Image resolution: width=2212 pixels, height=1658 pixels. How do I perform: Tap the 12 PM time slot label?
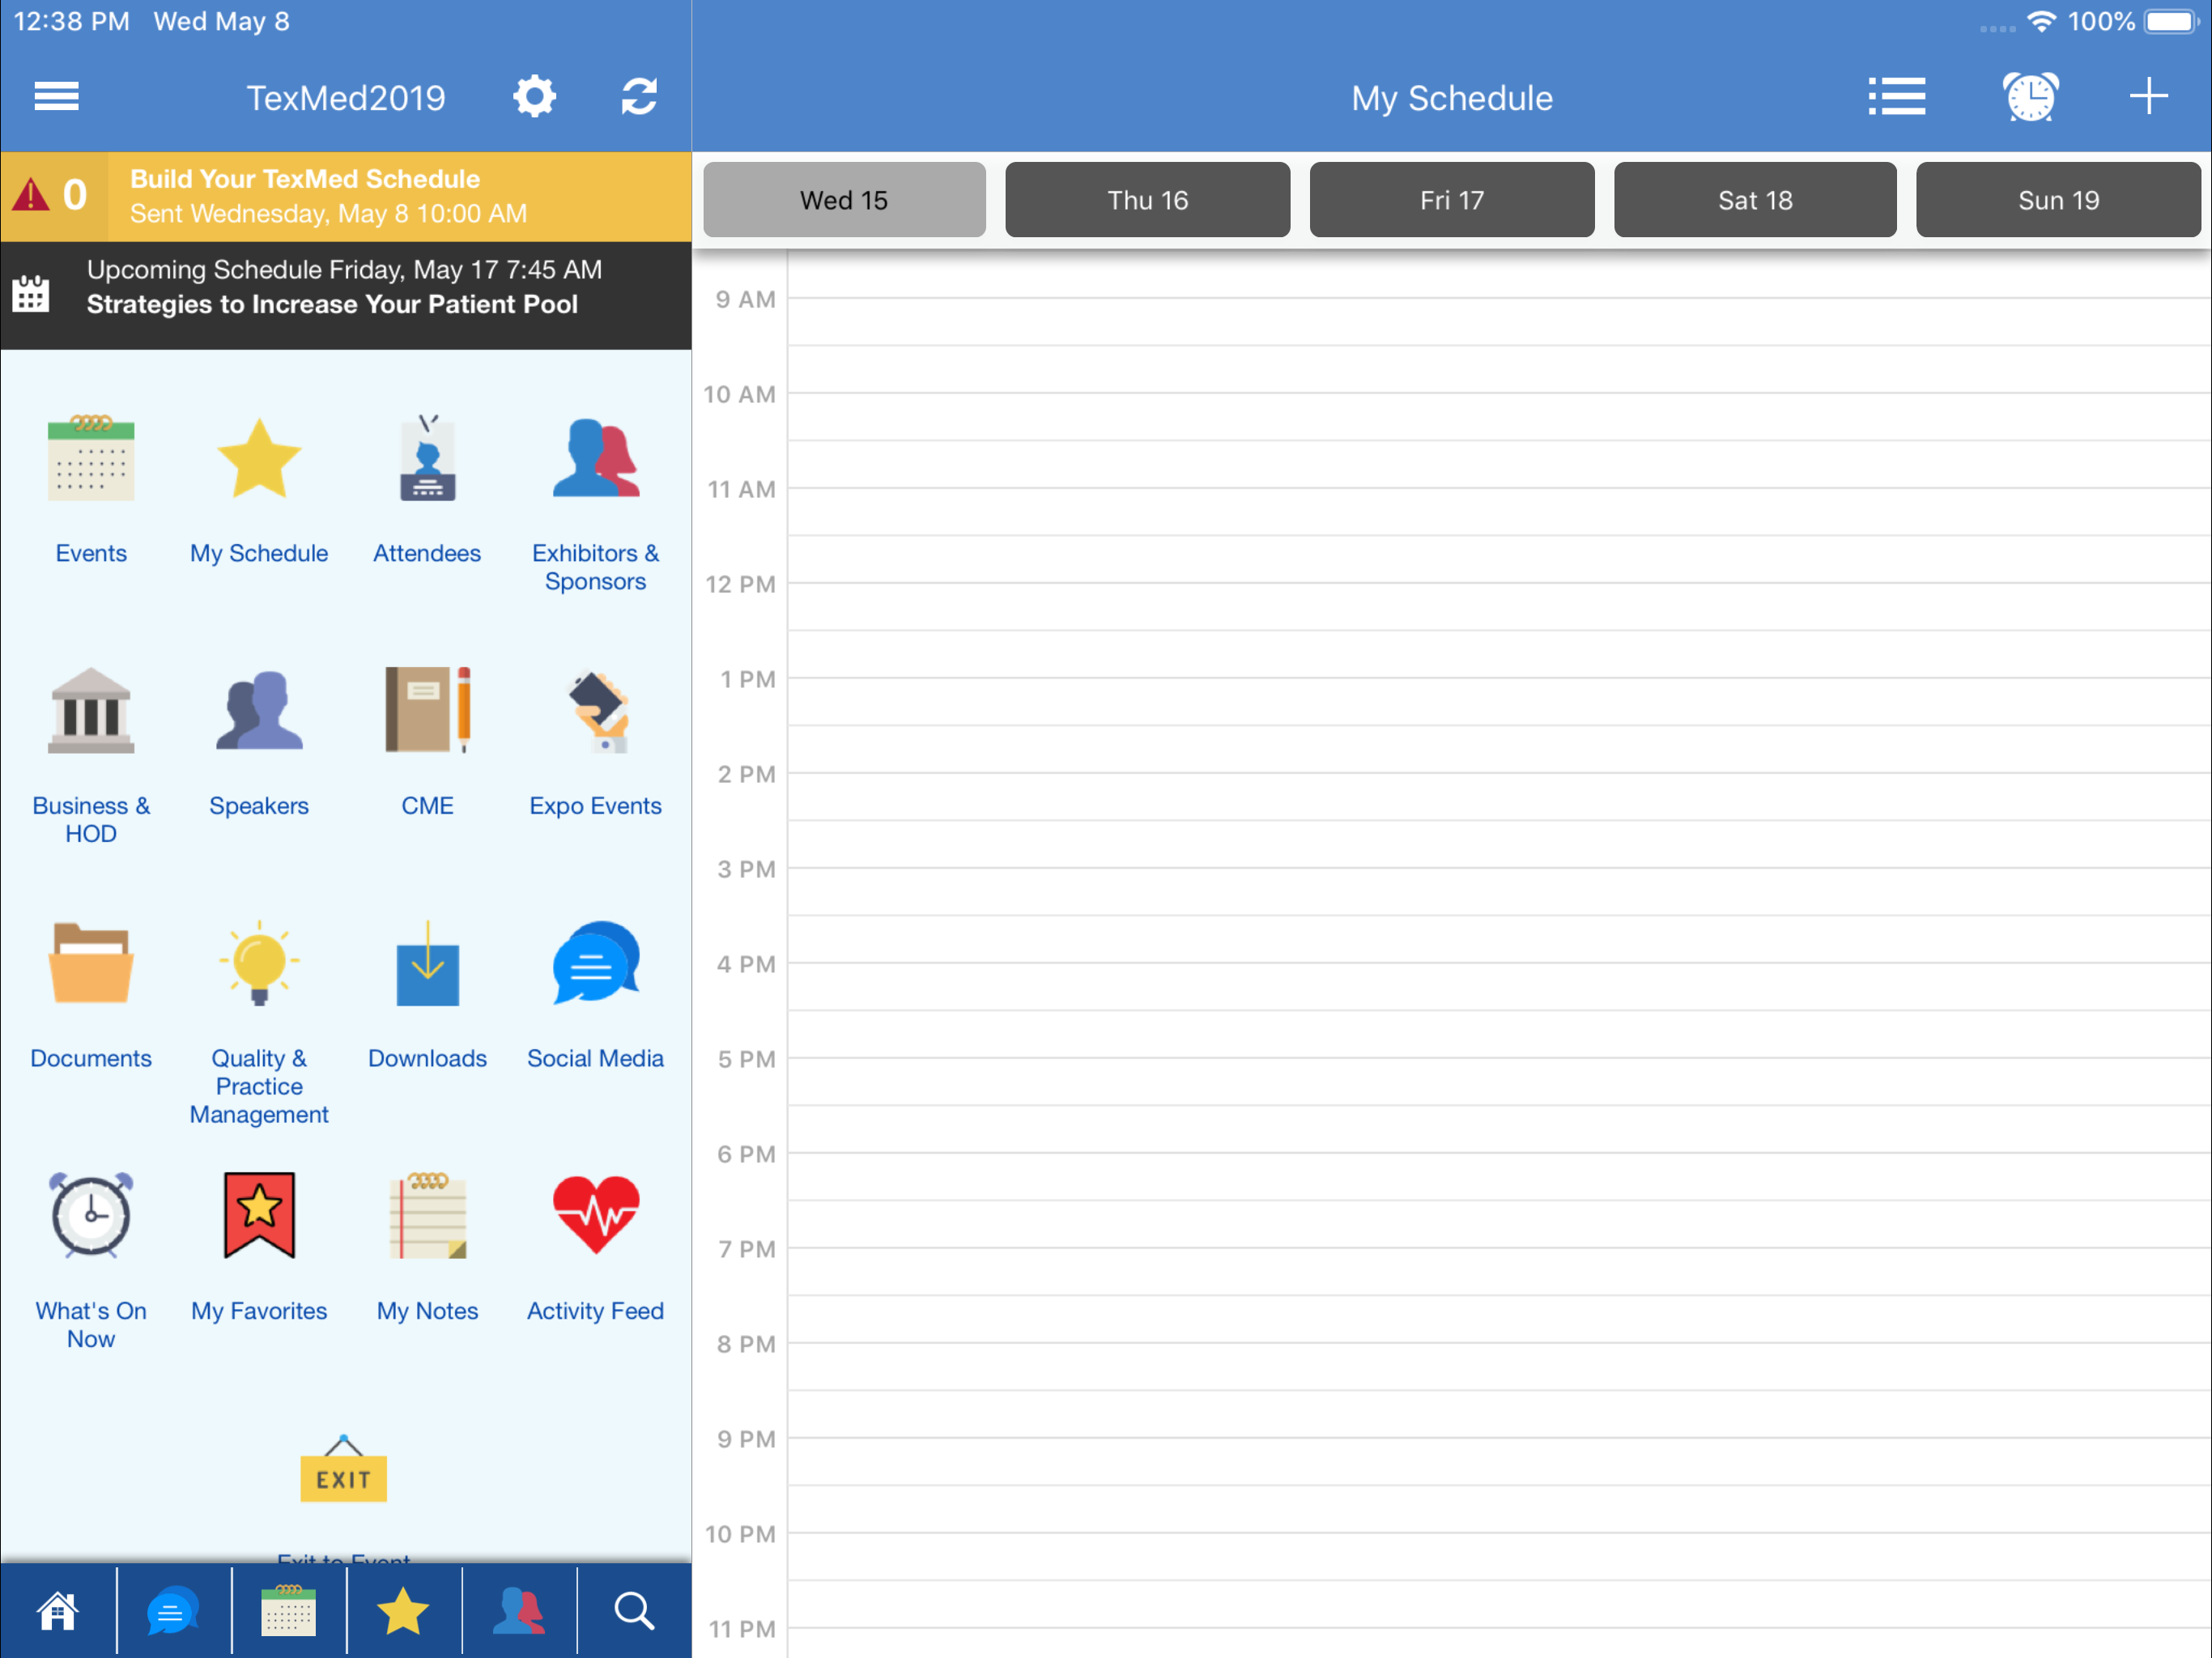740,584
